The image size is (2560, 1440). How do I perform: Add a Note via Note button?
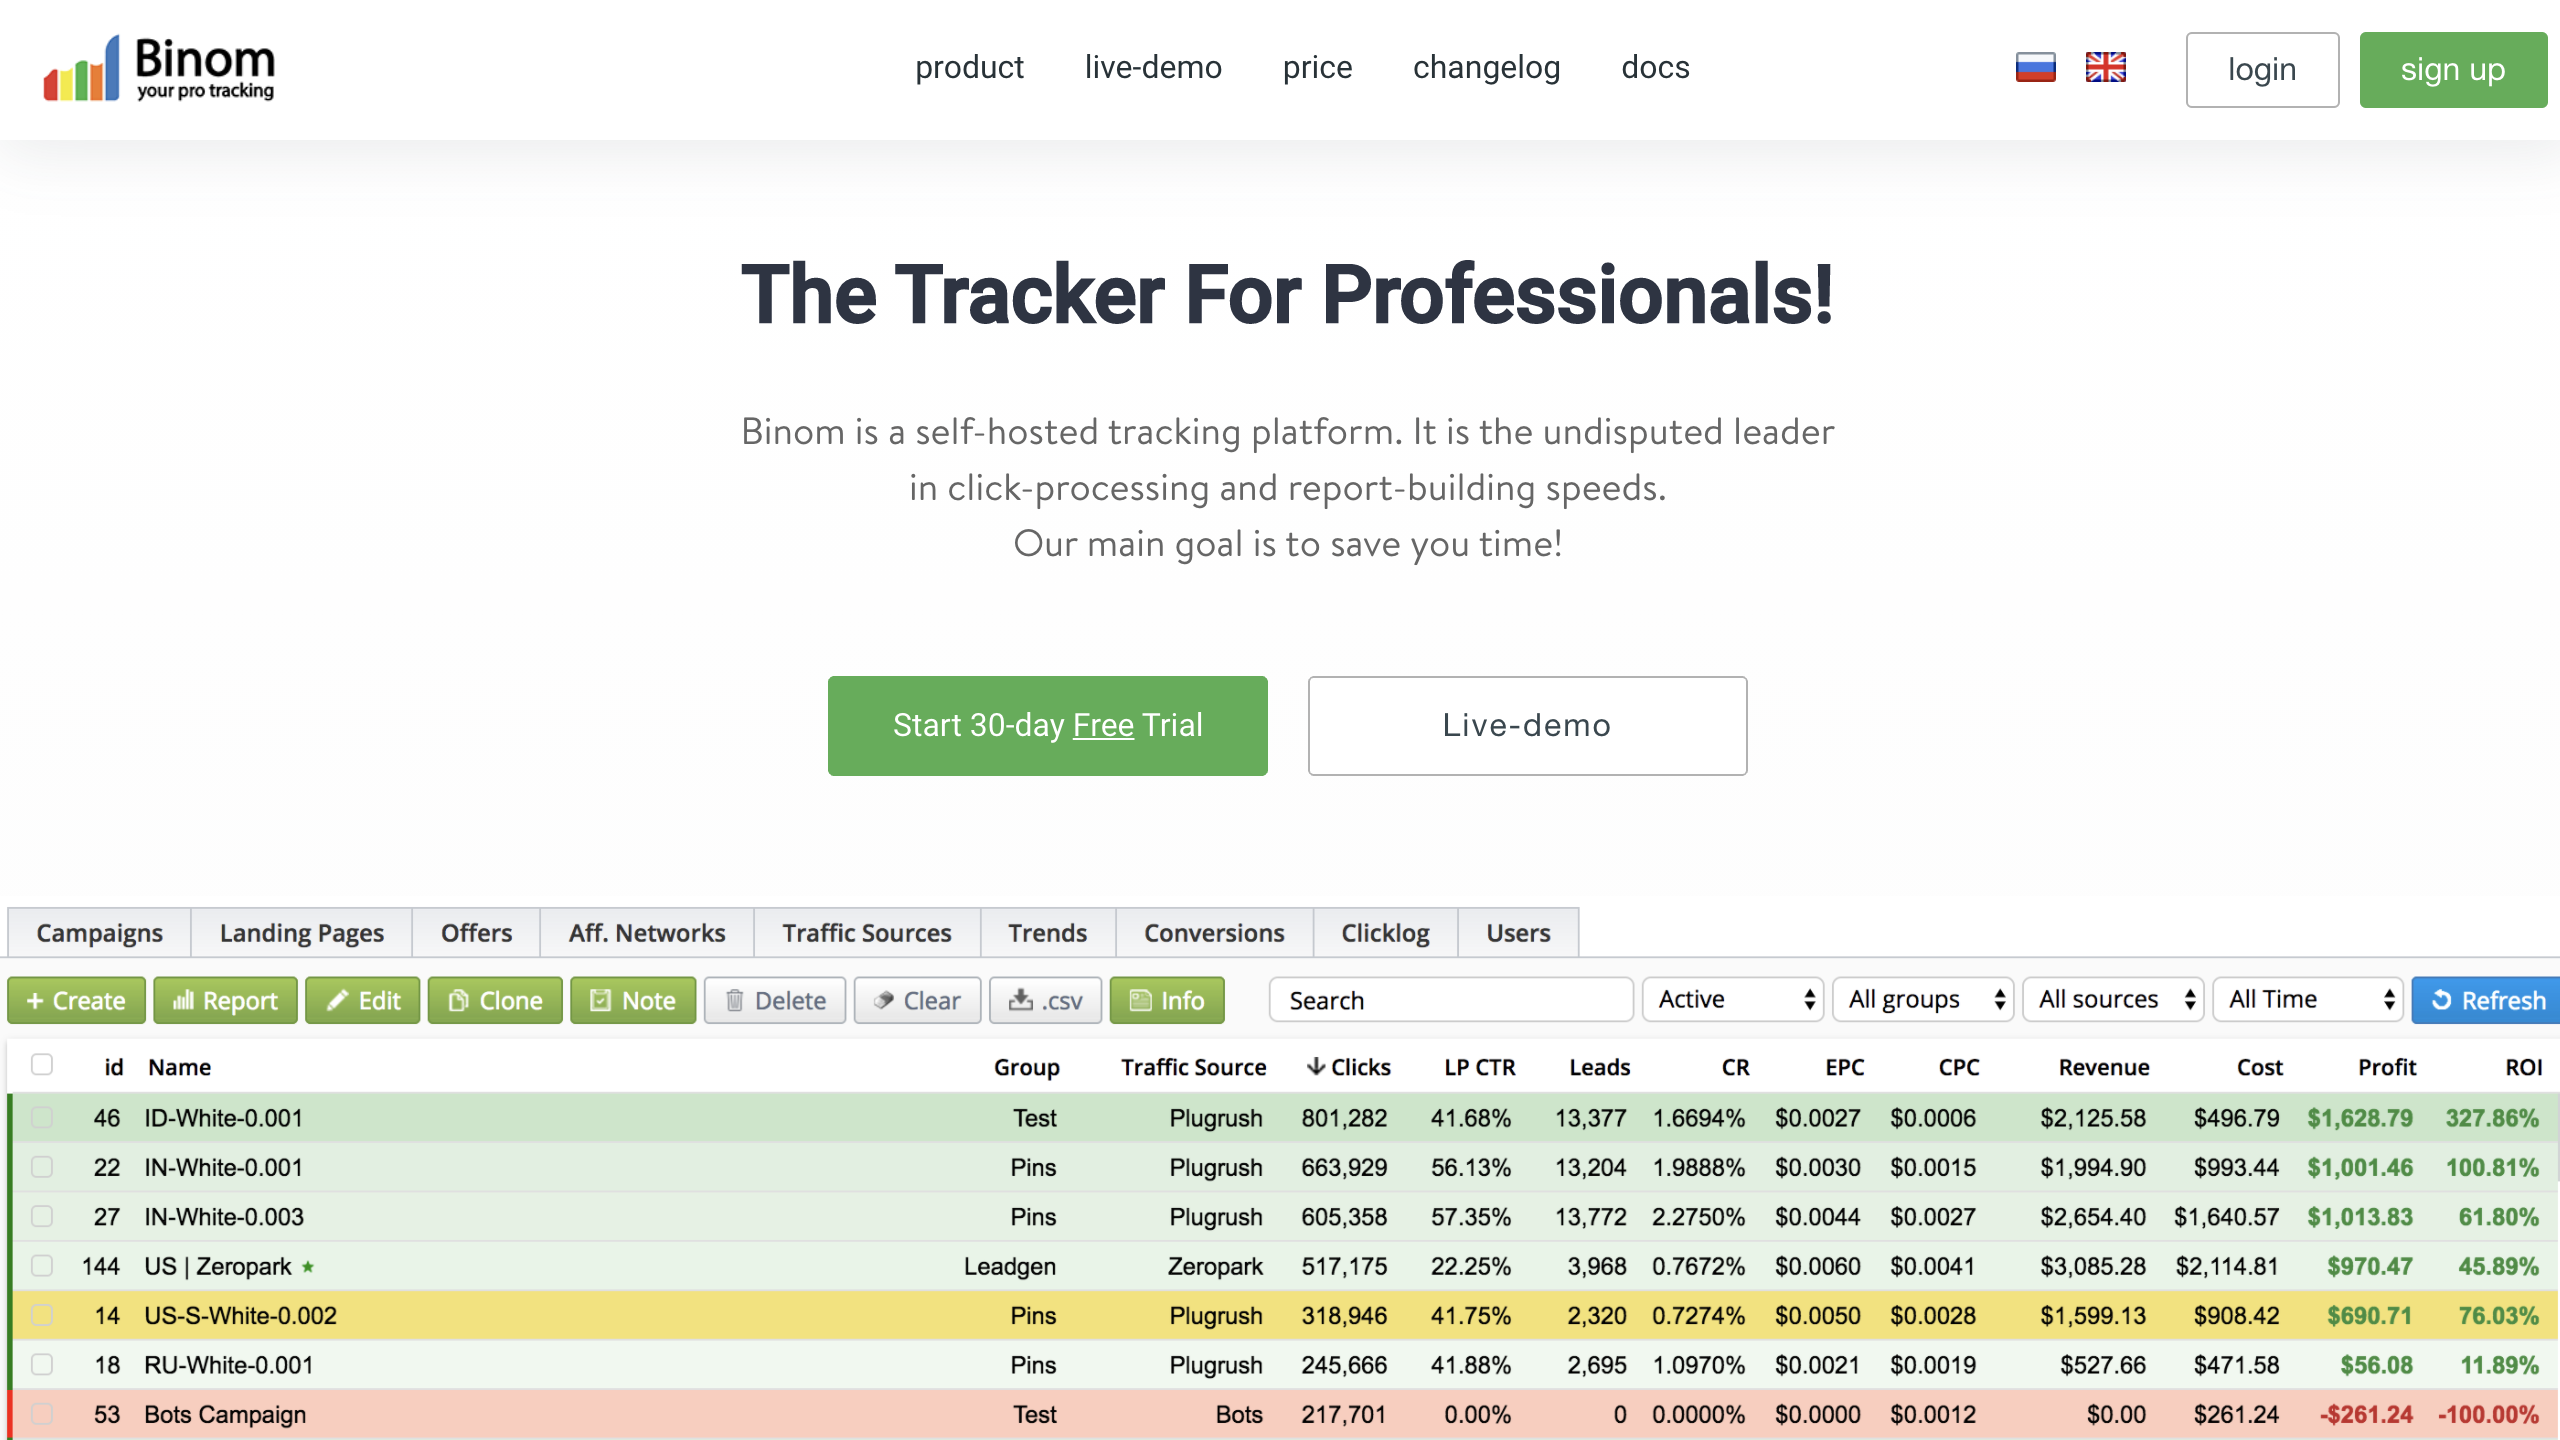coord(633,1000)
